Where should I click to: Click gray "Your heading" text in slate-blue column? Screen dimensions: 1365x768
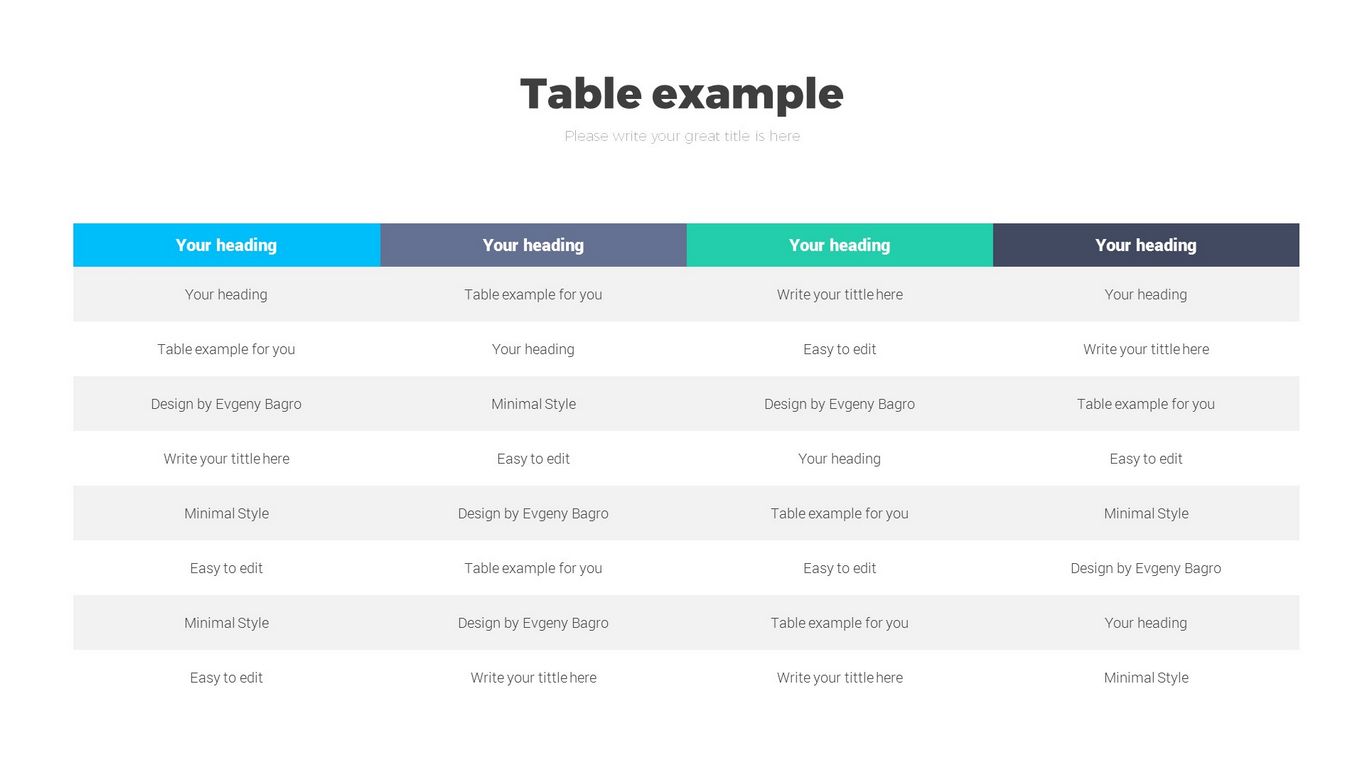point(533,349)
